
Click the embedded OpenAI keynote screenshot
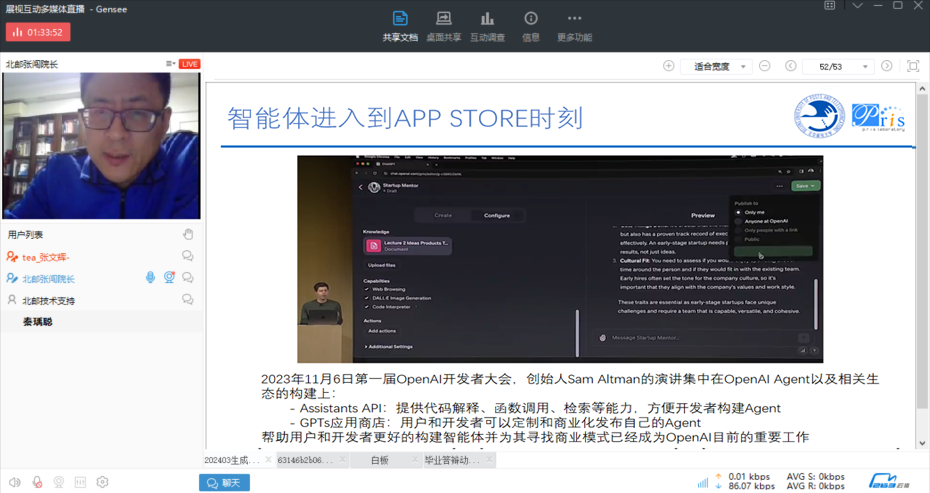pos(560,259)
